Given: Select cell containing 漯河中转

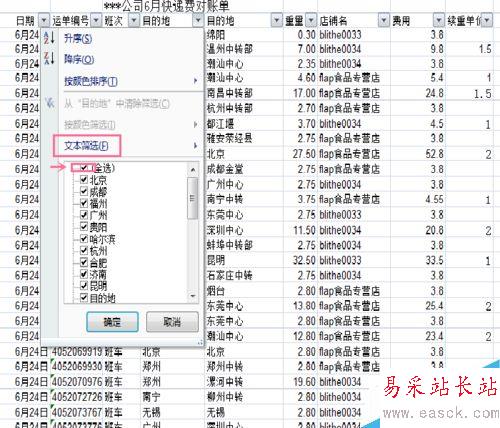Looking at the screenshot, I should [x=244, y=382].
